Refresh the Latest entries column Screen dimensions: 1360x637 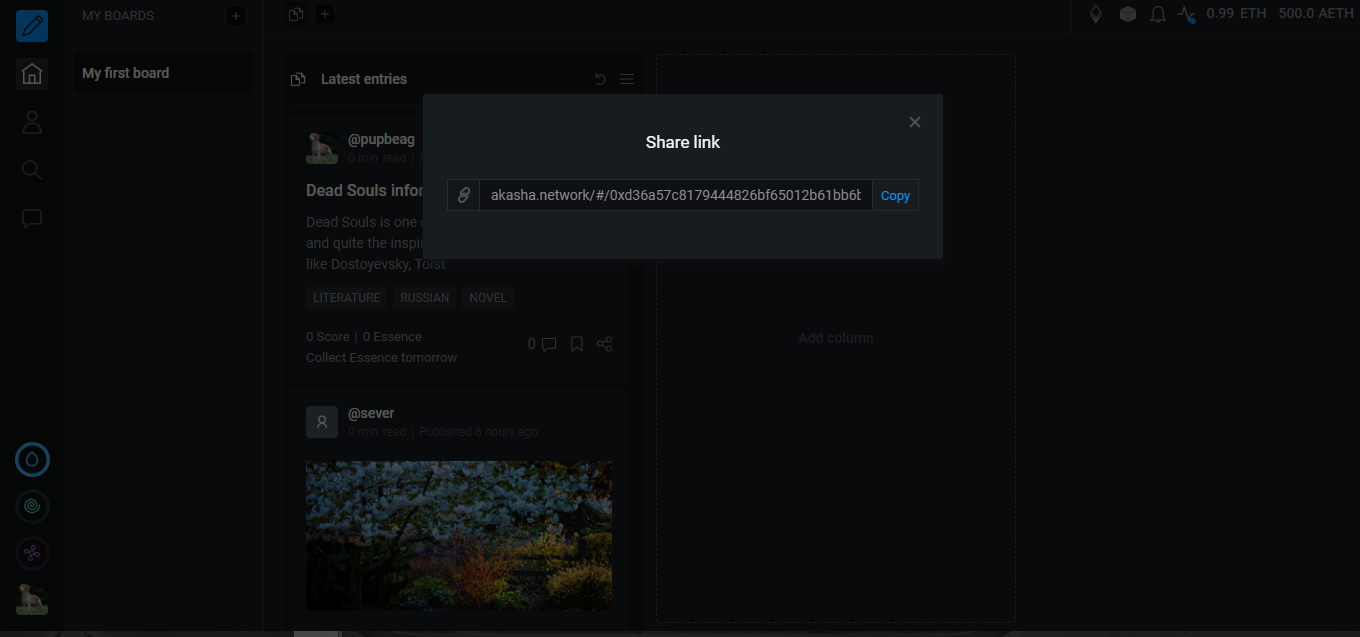tap(600, 79)
